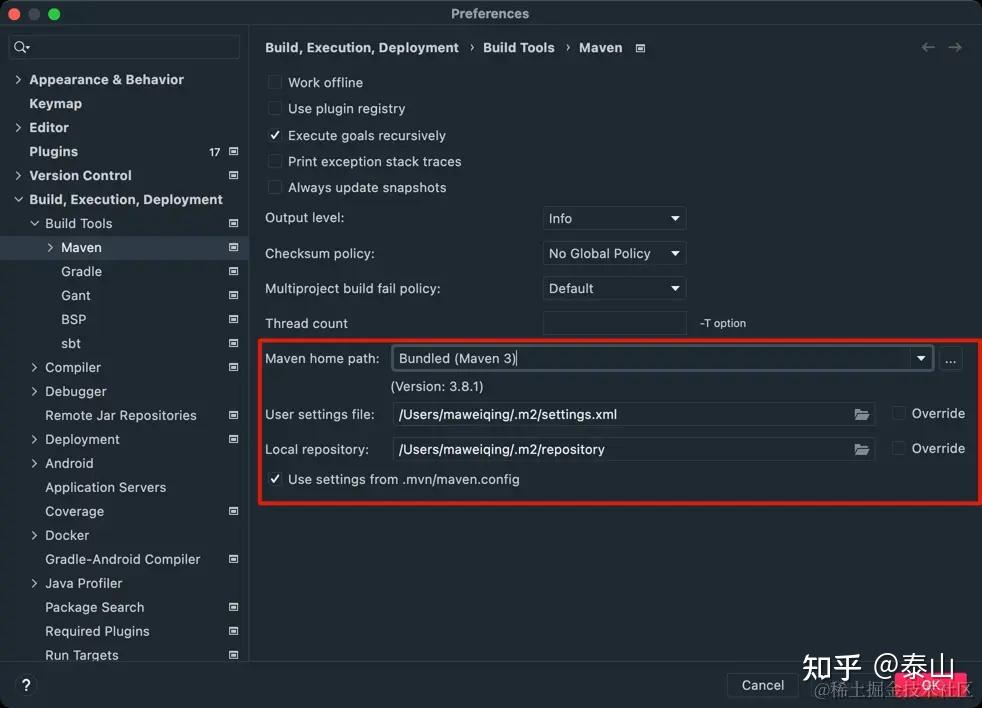
Task: Open the folder picker for Local repository
Action: pos(862,449)
